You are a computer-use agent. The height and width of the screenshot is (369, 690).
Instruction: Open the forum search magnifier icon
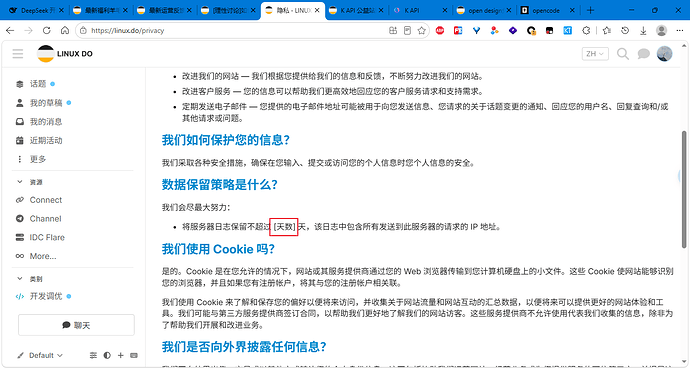coord(623,54)
